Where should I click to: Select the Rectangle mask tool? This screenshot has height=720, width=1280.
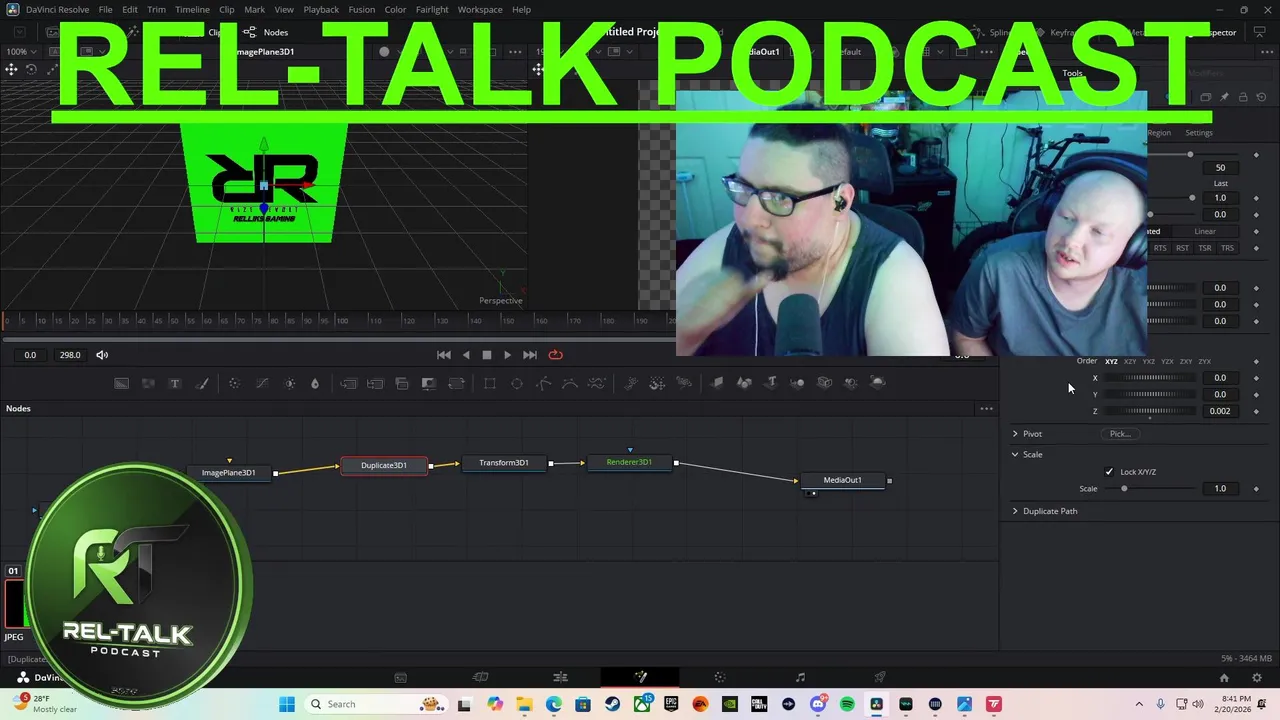pyautogui.click(x=490, y=383)
